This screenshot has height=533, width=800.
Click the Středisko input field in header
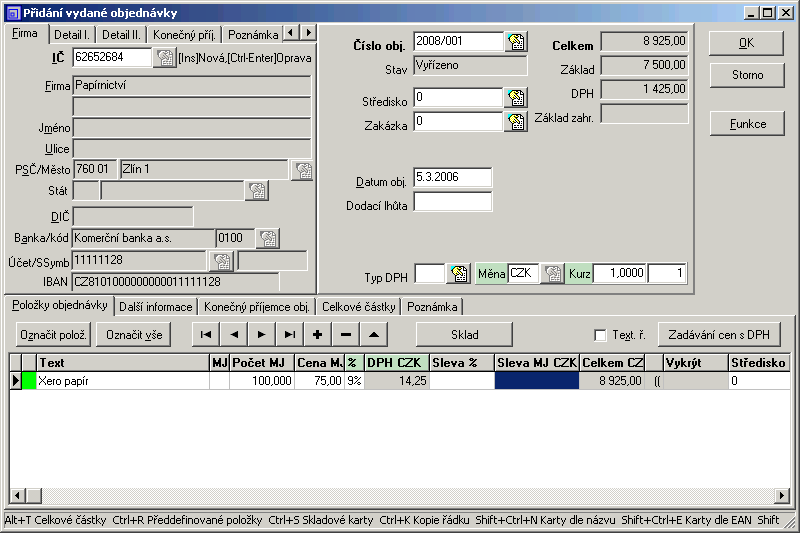pos(459,97)
